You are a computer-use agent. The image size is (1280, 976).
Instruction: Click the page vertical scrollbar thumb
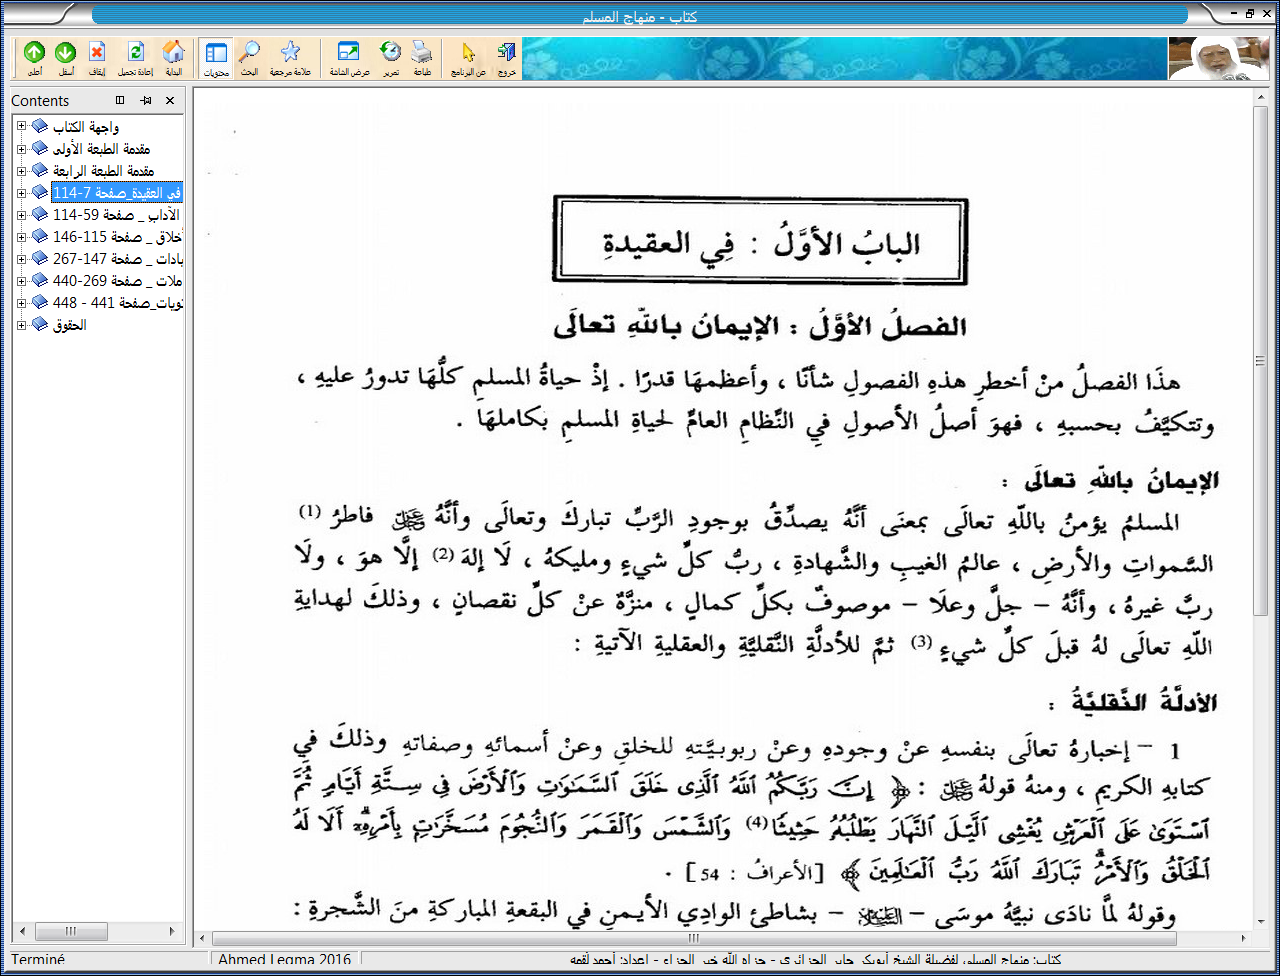coord(1260,361)
